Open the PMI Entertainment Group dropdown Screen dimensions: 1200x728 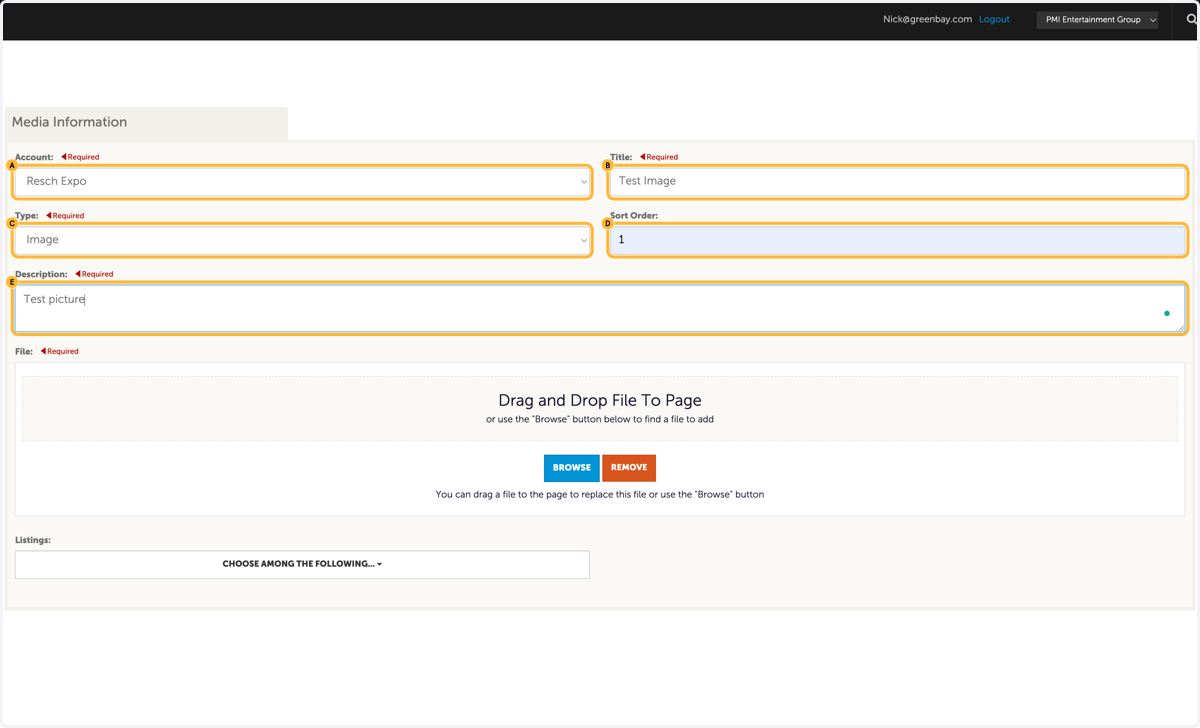[1097, 20]
